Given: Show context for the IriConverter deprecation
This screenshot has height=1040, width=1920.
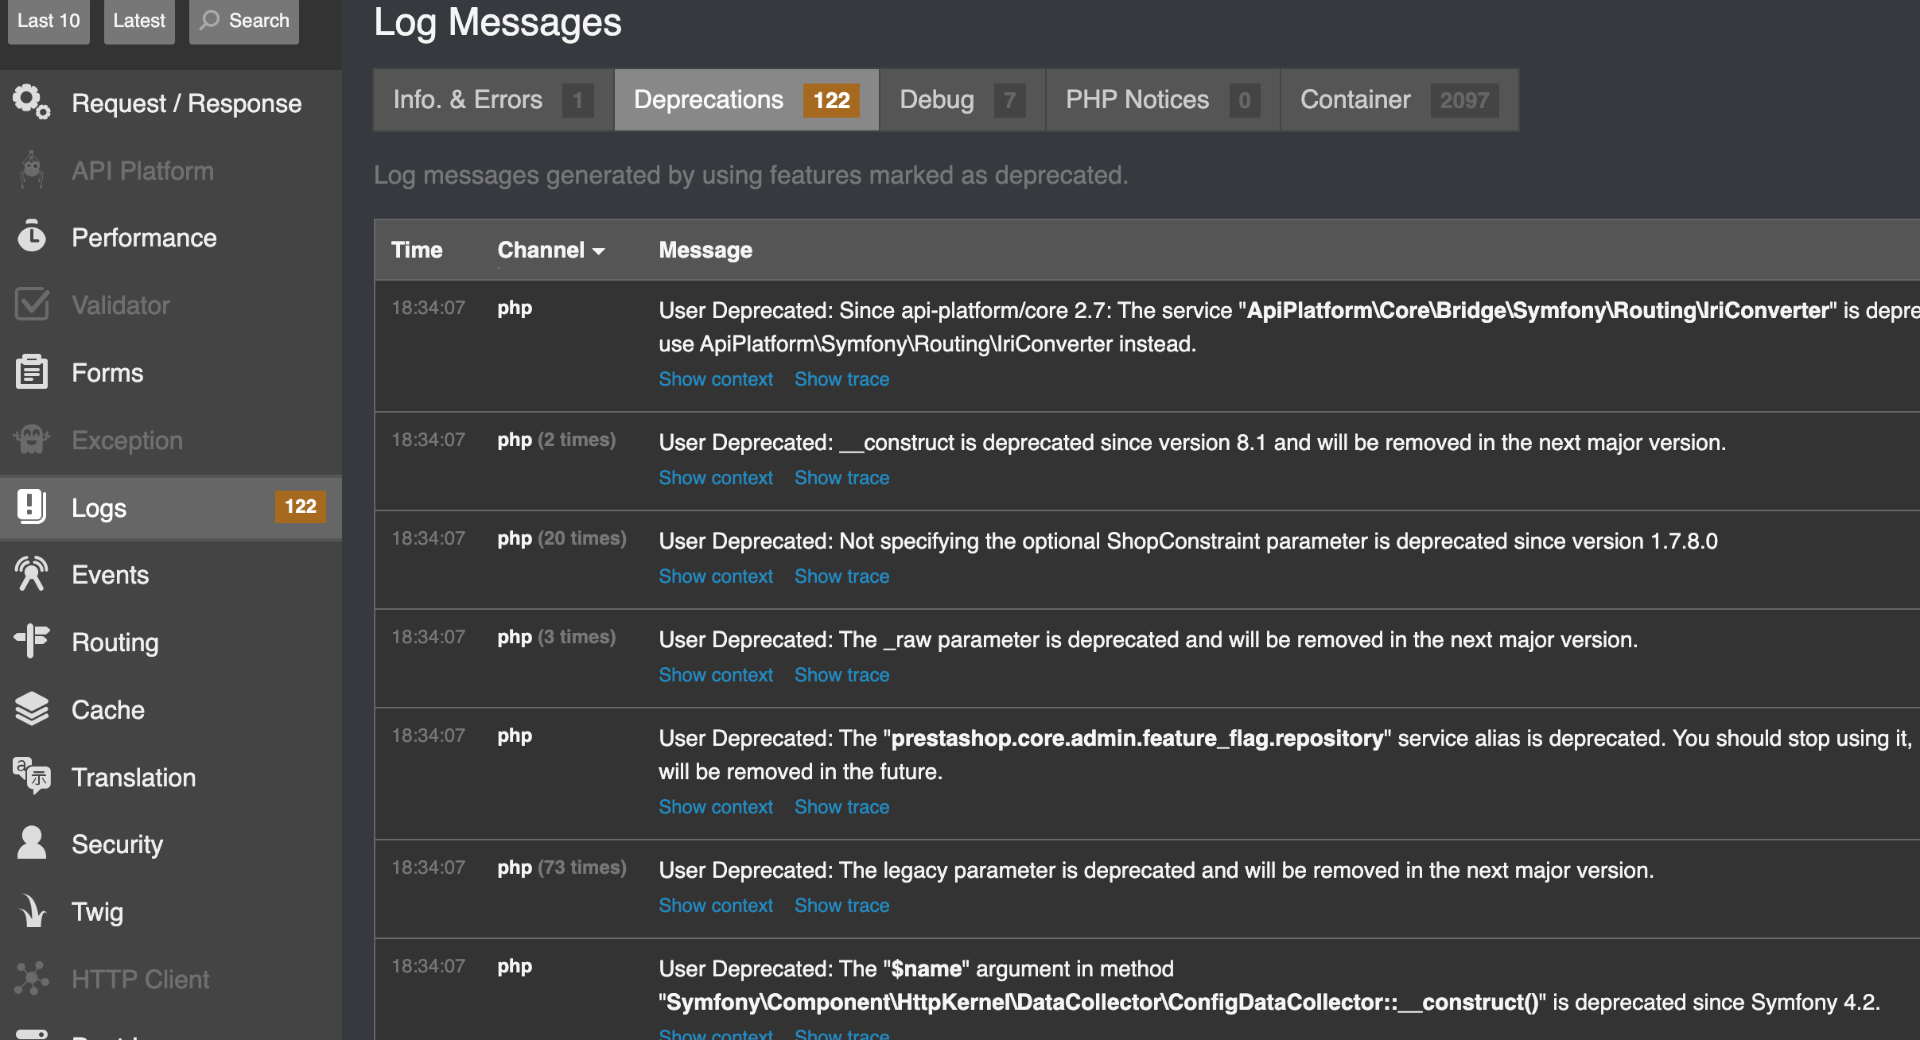Looking at the screenshot, I should [x=715, y=379].
